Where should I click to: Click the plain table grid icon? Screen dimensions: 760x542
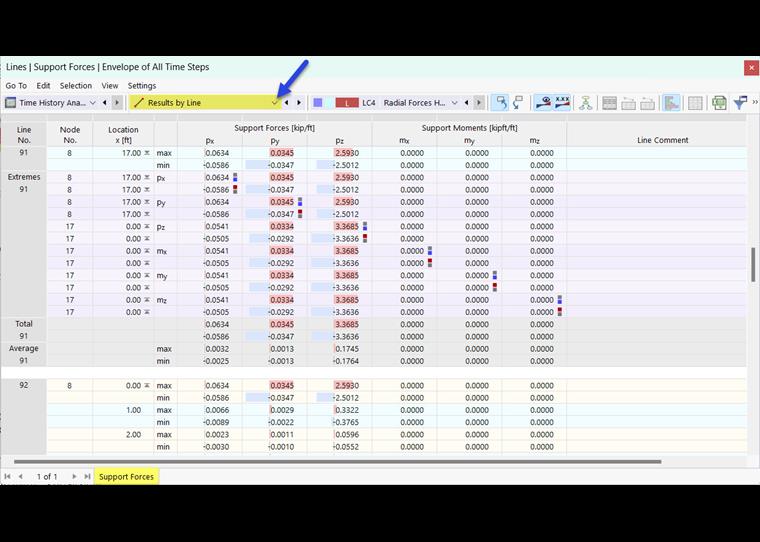pyautogui.click(x=695, y=103)
